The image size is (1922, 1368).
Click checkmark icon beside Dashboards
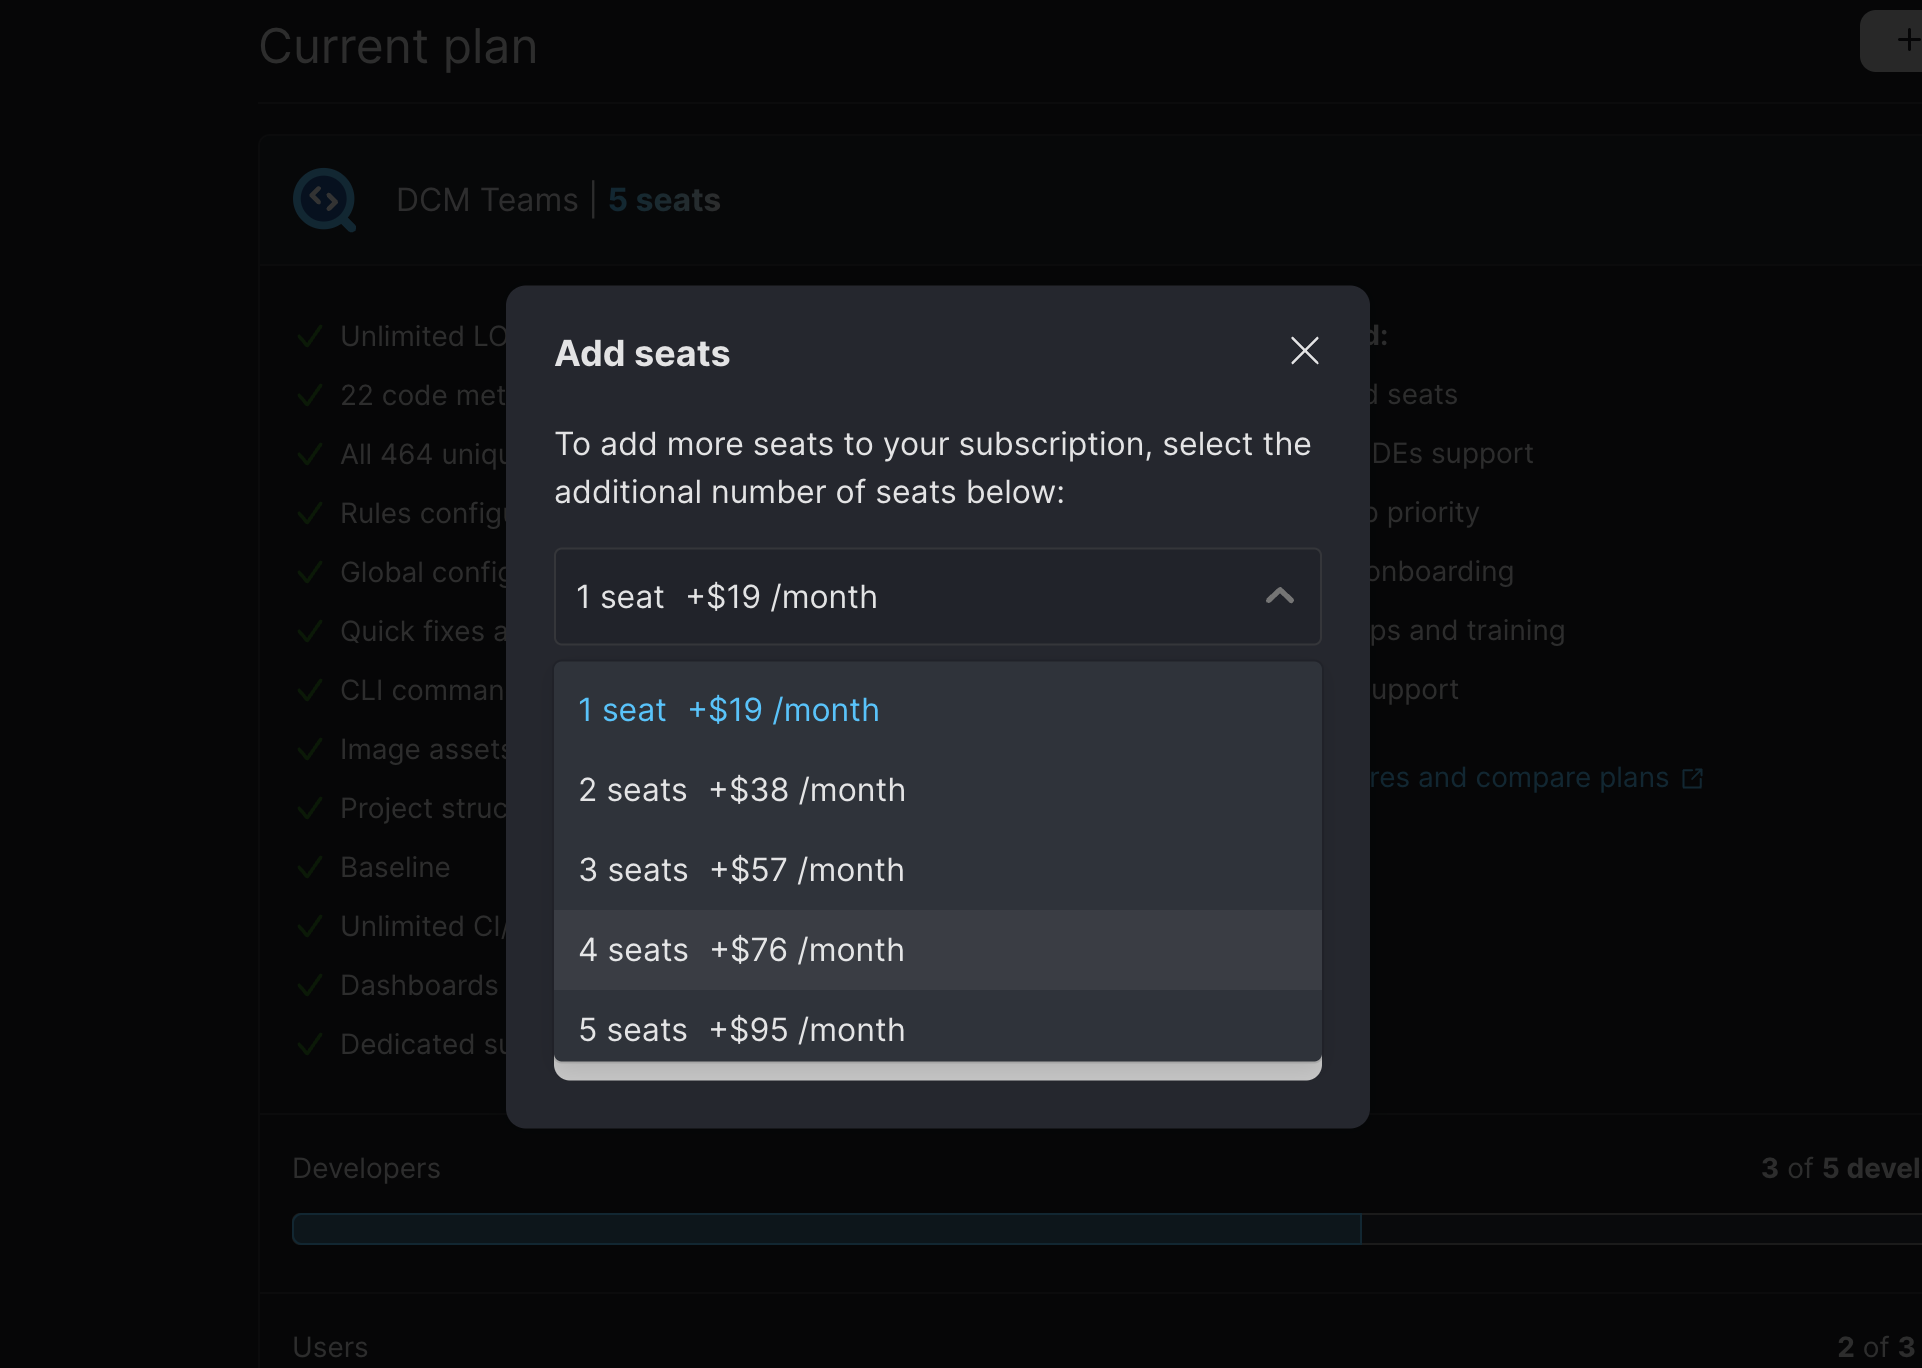point(310,986)
